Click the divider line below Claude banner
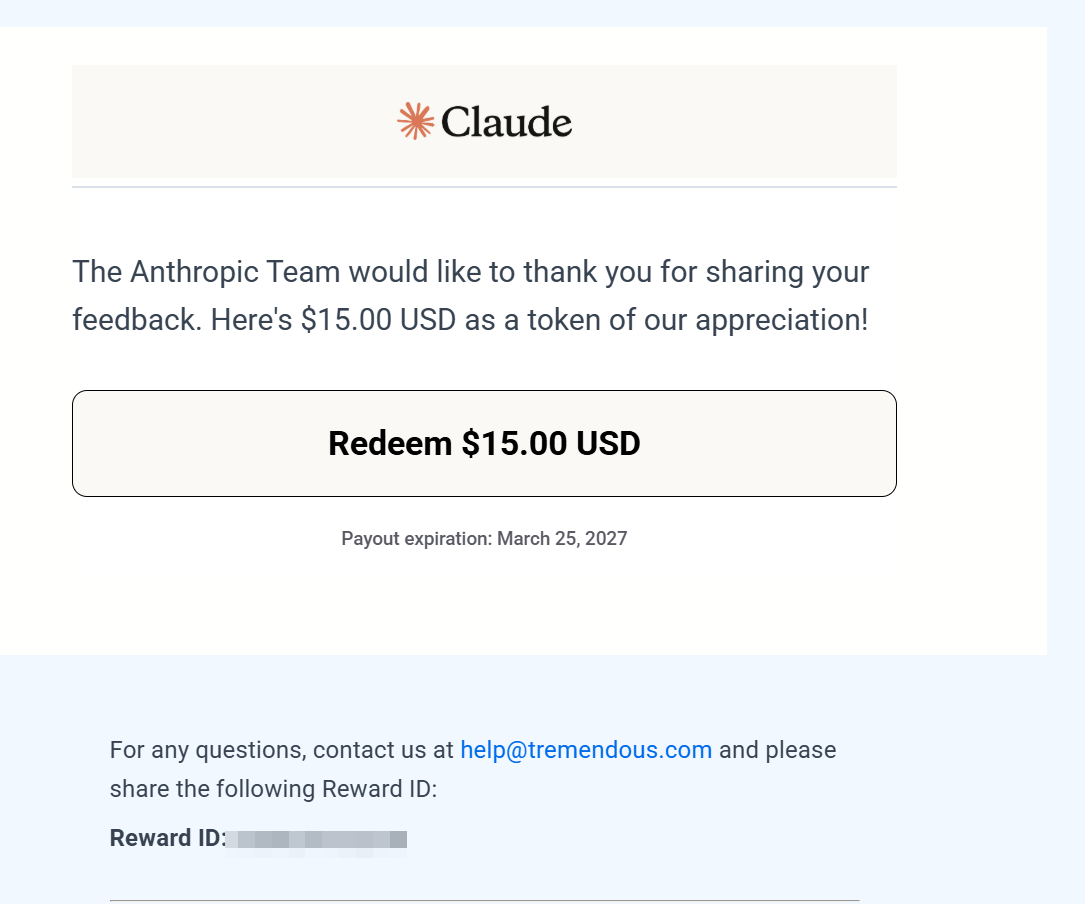 tap(484, 186)
